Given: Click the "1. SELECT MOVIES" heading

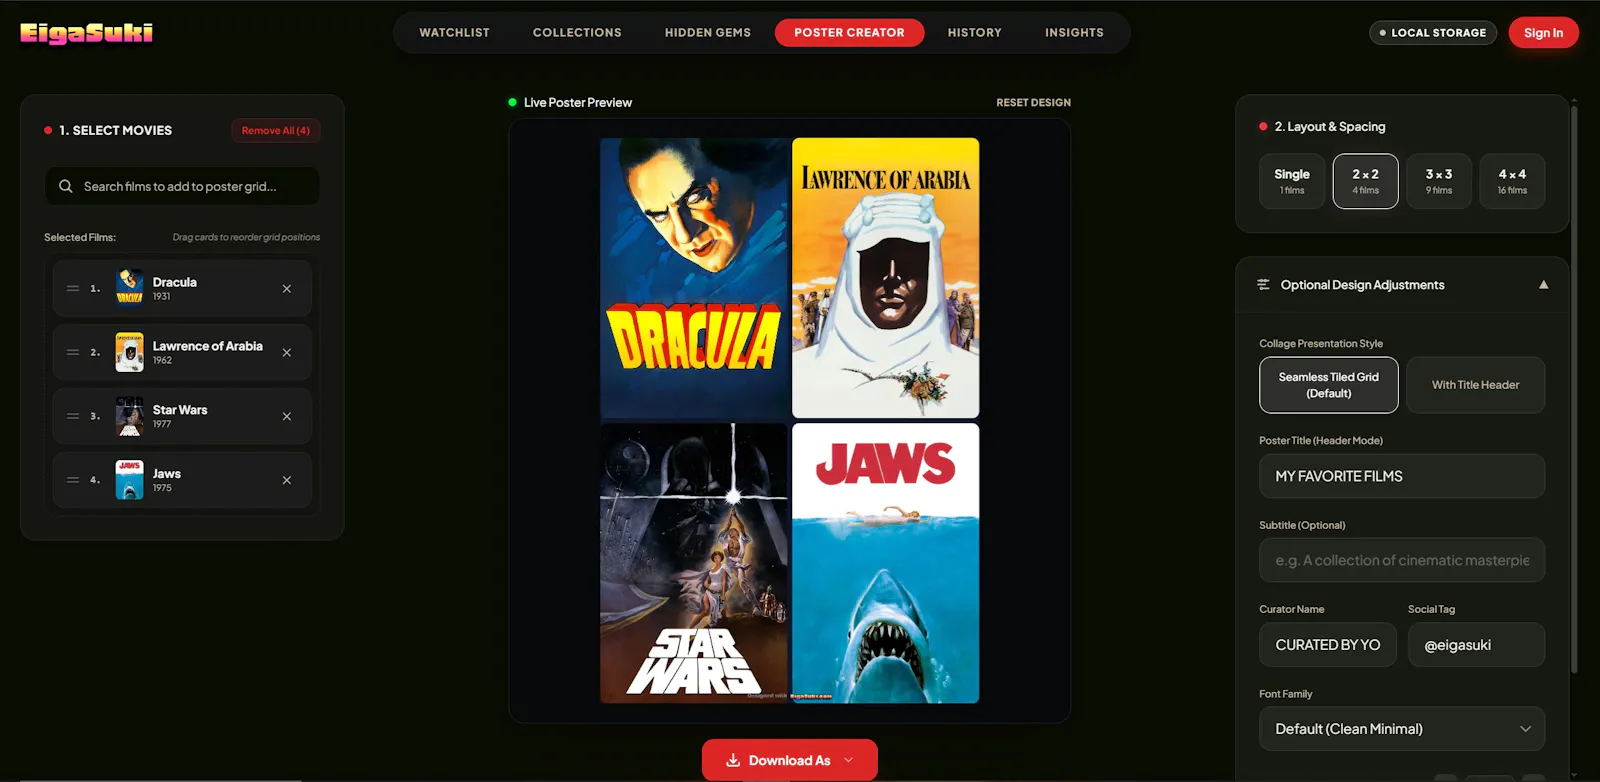Looking at the screenshot, I should pyautogui.click(x=115, y=131).
